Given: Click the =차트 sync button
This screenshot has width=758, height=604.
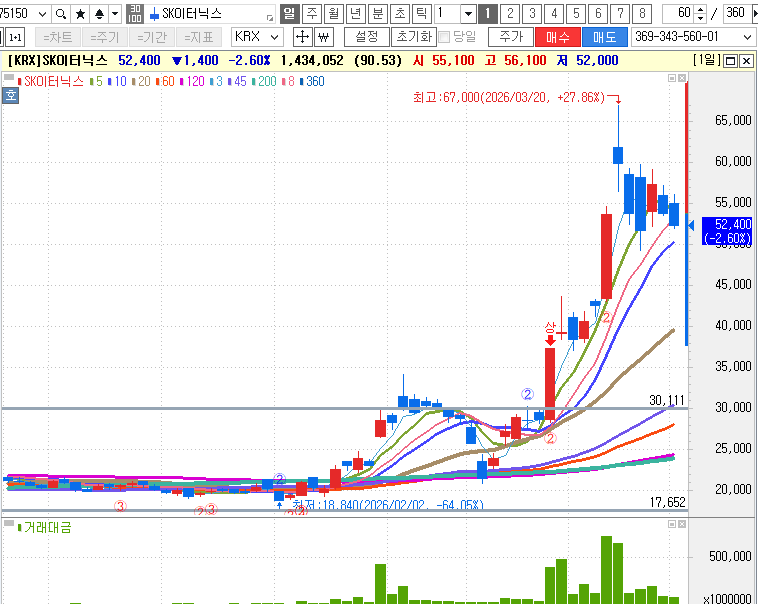Looking at the screenshot, I should coord(58,37).
